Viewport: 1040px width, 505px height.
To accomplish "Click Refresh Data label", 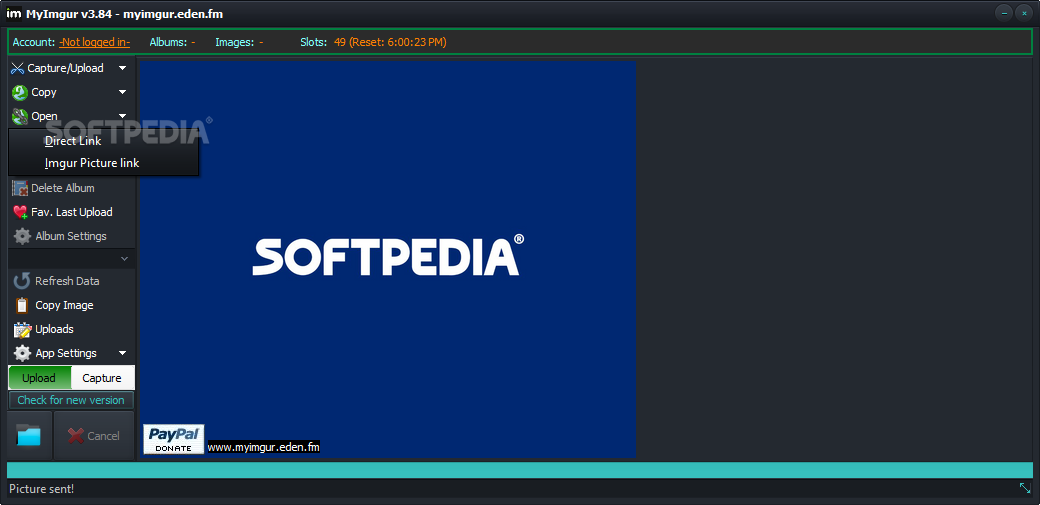I will point(68,281).
